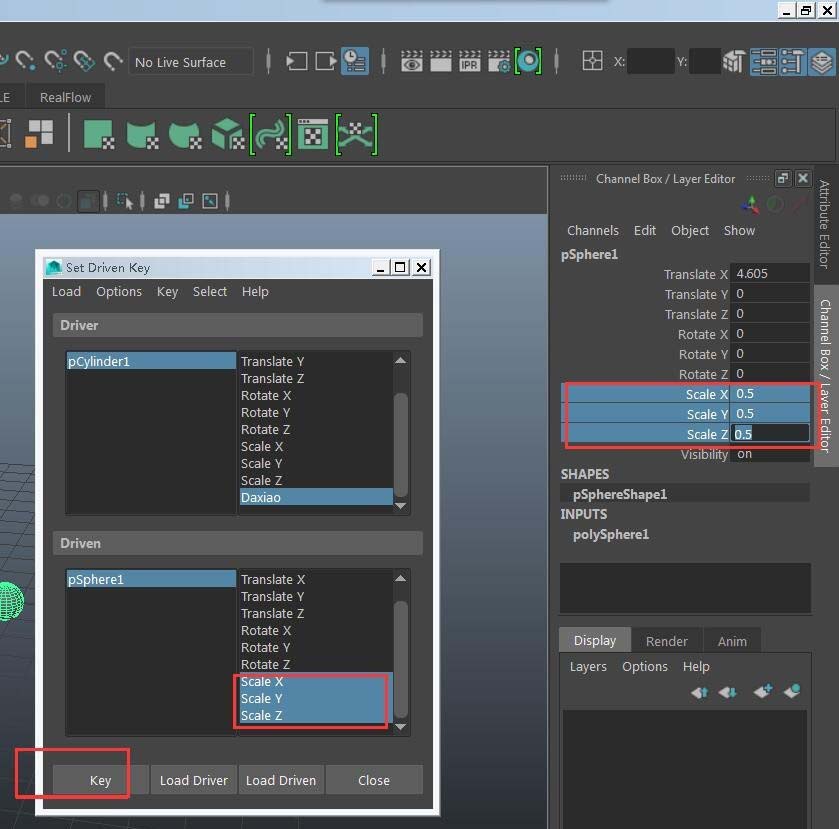Click the crossed arrows checker shelf icon
Viewport: 839px width, 829px height.
pyautogui.click(x=356, y=134)
